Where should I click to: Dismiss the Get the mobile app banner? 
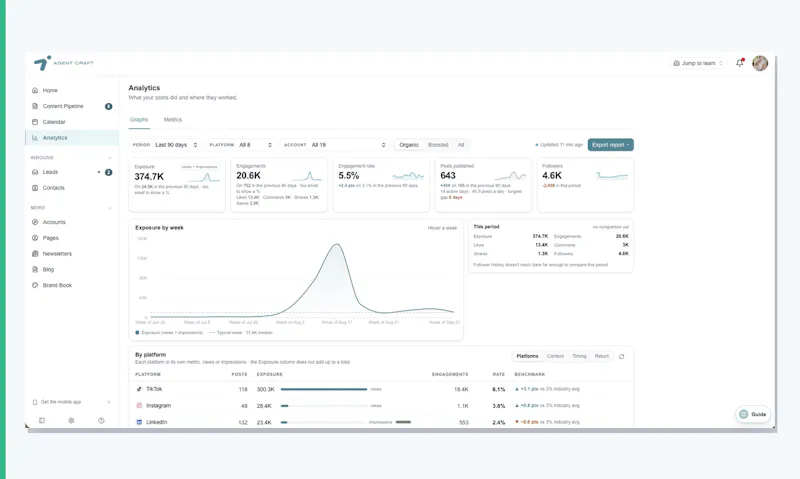(x=109, y=402)
